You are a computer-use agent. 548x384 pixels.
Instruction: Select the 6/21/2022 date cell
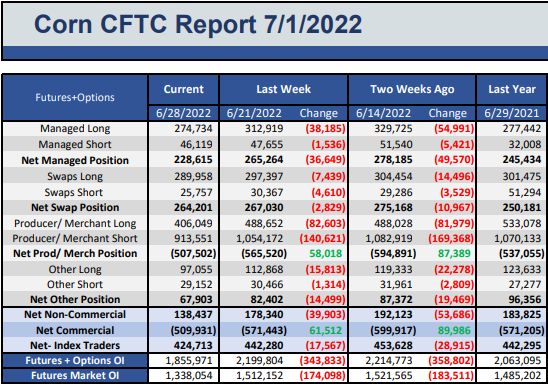coord(254,113)
